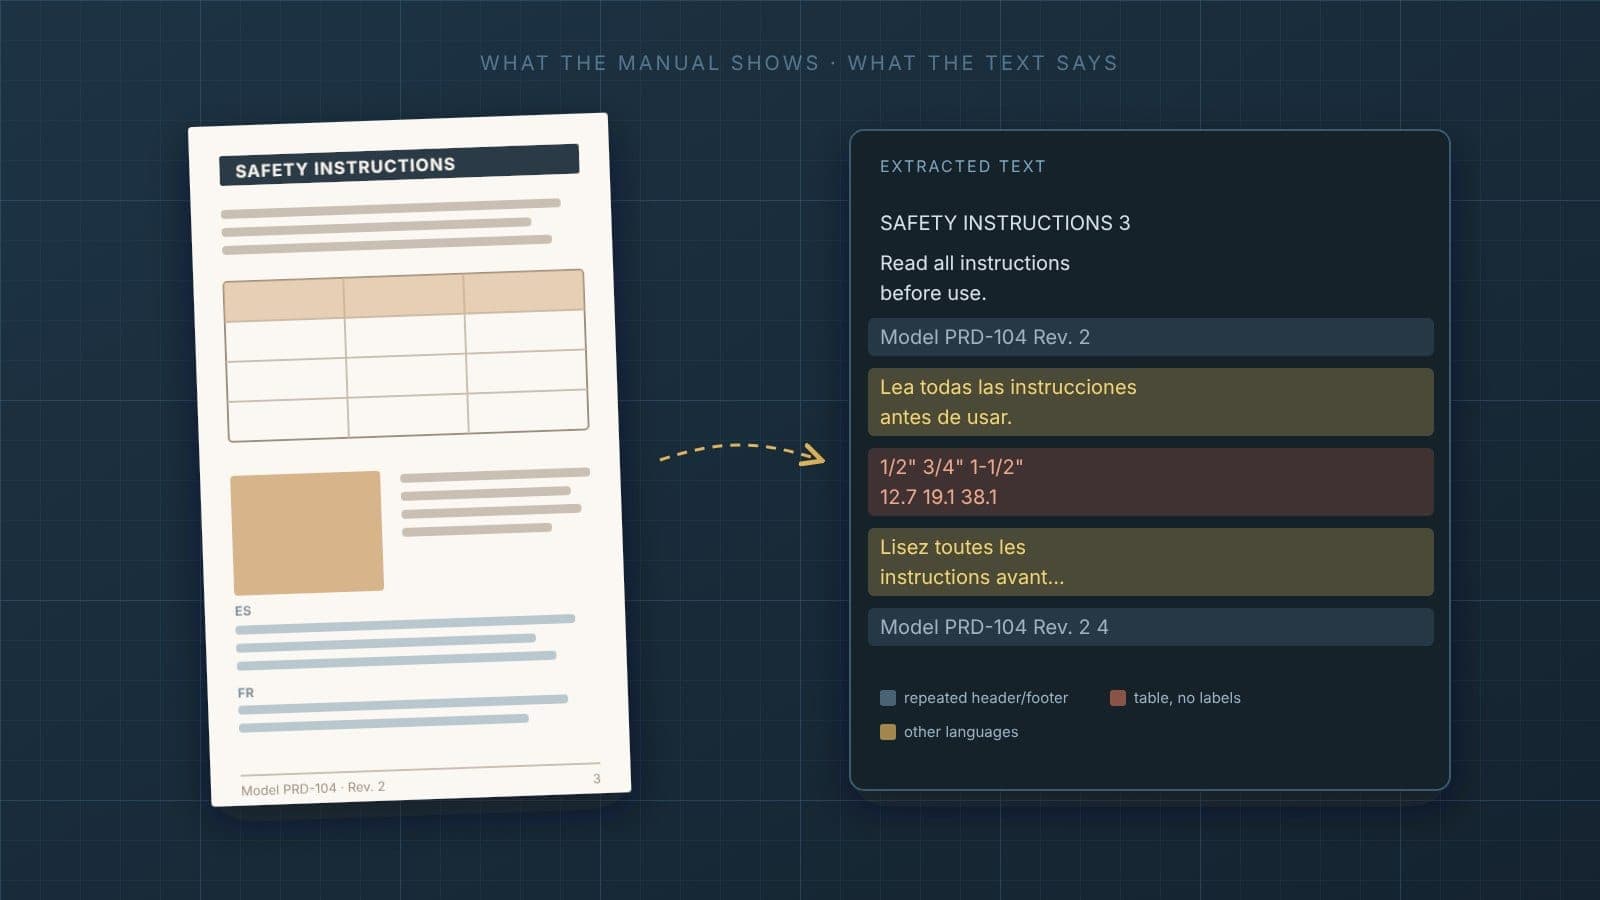Click the 'table, no labels' legend label
1600x900 pixels.
(x=1187, y=698)
